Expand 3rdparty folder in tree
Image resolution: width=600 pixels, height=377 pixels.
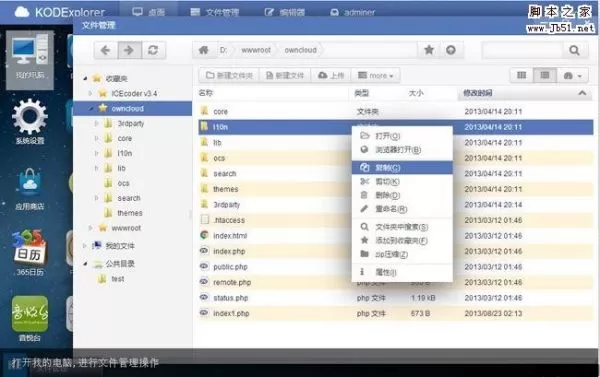96,123
